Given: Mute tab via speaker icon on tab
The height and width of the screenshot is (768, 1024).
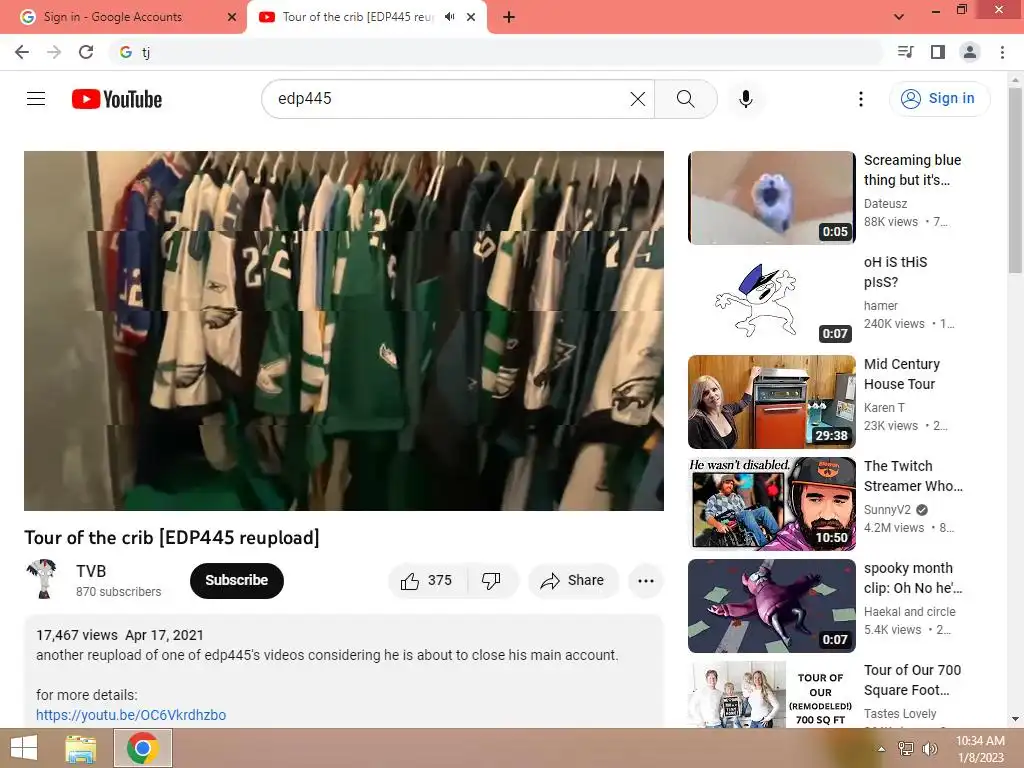Looking at the screenshot, I should coord(449,17).
